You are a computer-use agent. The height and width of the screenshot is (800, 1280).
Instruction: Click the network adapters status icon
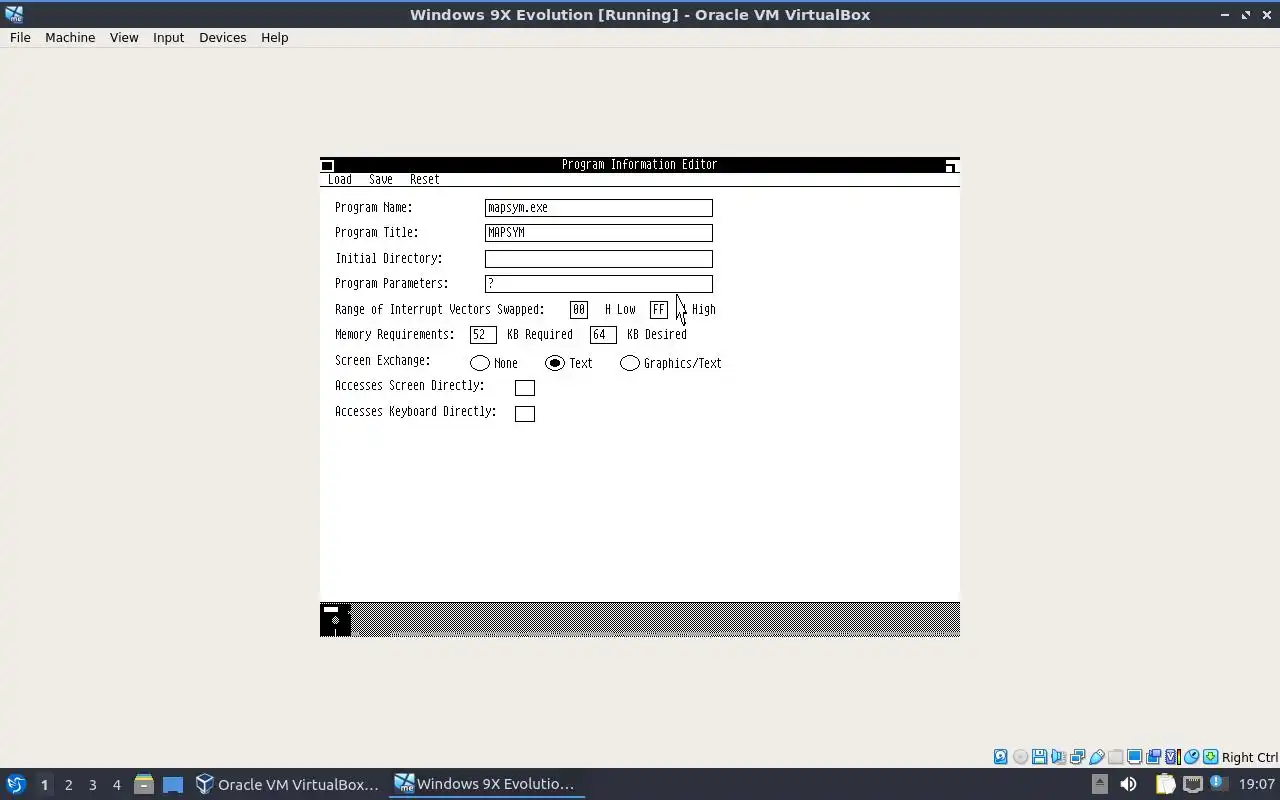1077,757
